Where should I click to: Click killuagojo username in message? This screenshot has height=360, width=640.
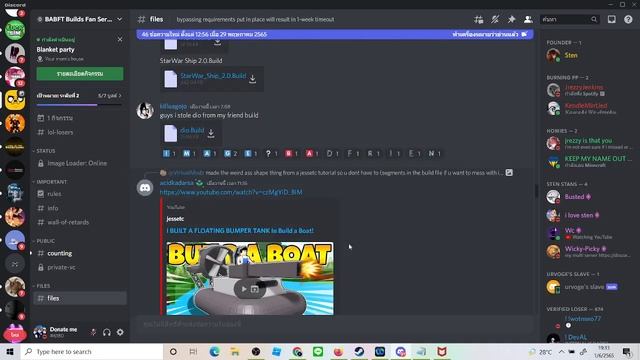173,106
